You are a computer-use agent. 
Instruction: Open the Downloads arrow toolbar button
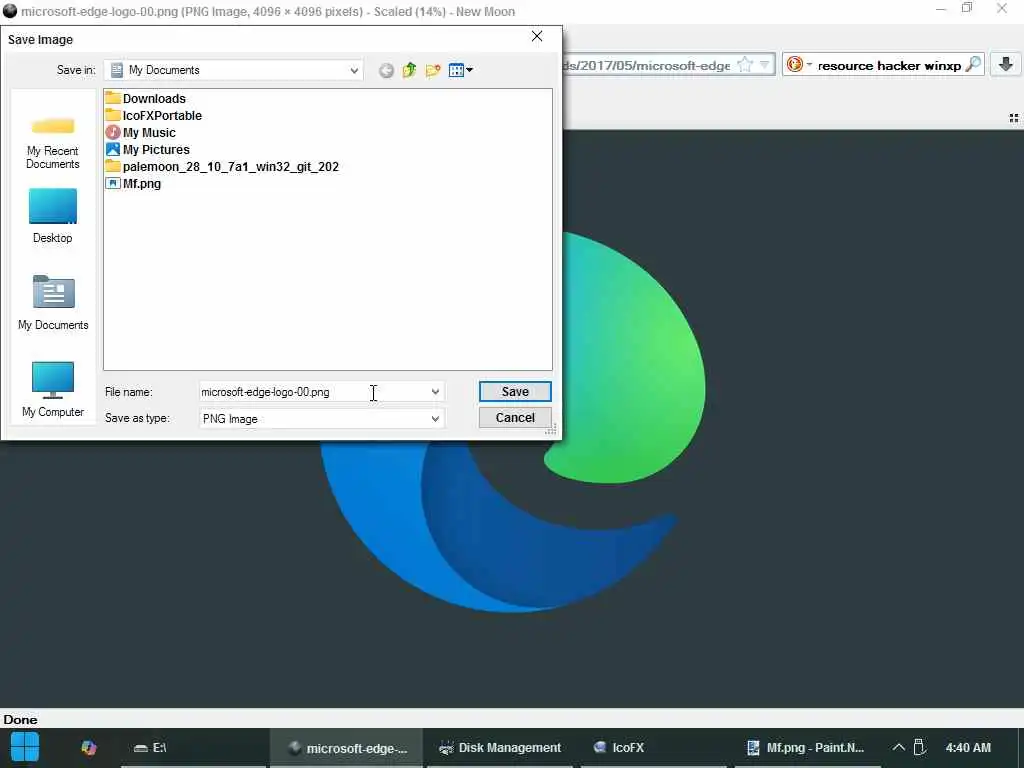pyautogui.click(x=1006, y=64)
